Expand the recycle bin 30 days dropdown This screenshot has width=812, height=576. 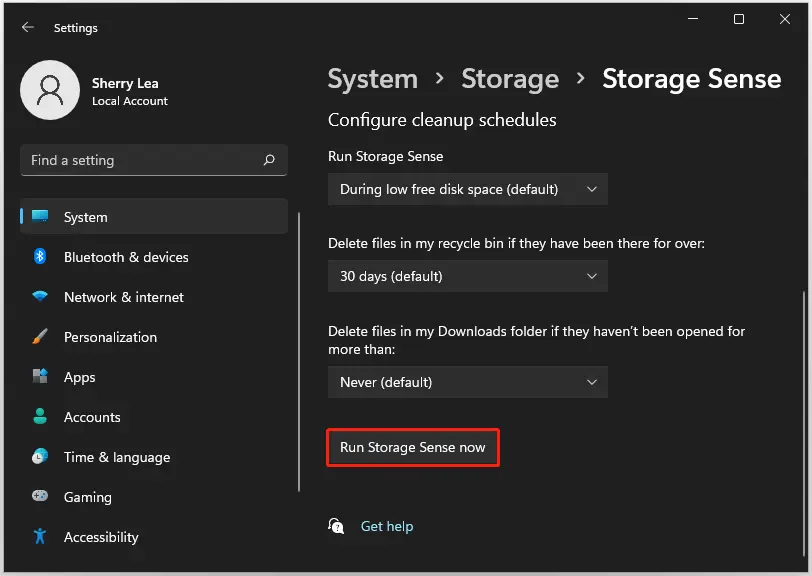467,276
